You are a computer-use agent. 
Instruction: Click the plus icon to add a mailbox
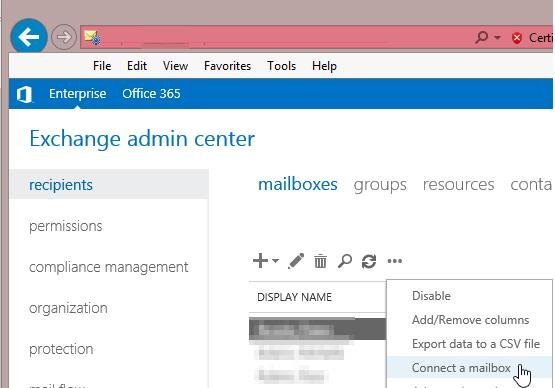[260, 261]
